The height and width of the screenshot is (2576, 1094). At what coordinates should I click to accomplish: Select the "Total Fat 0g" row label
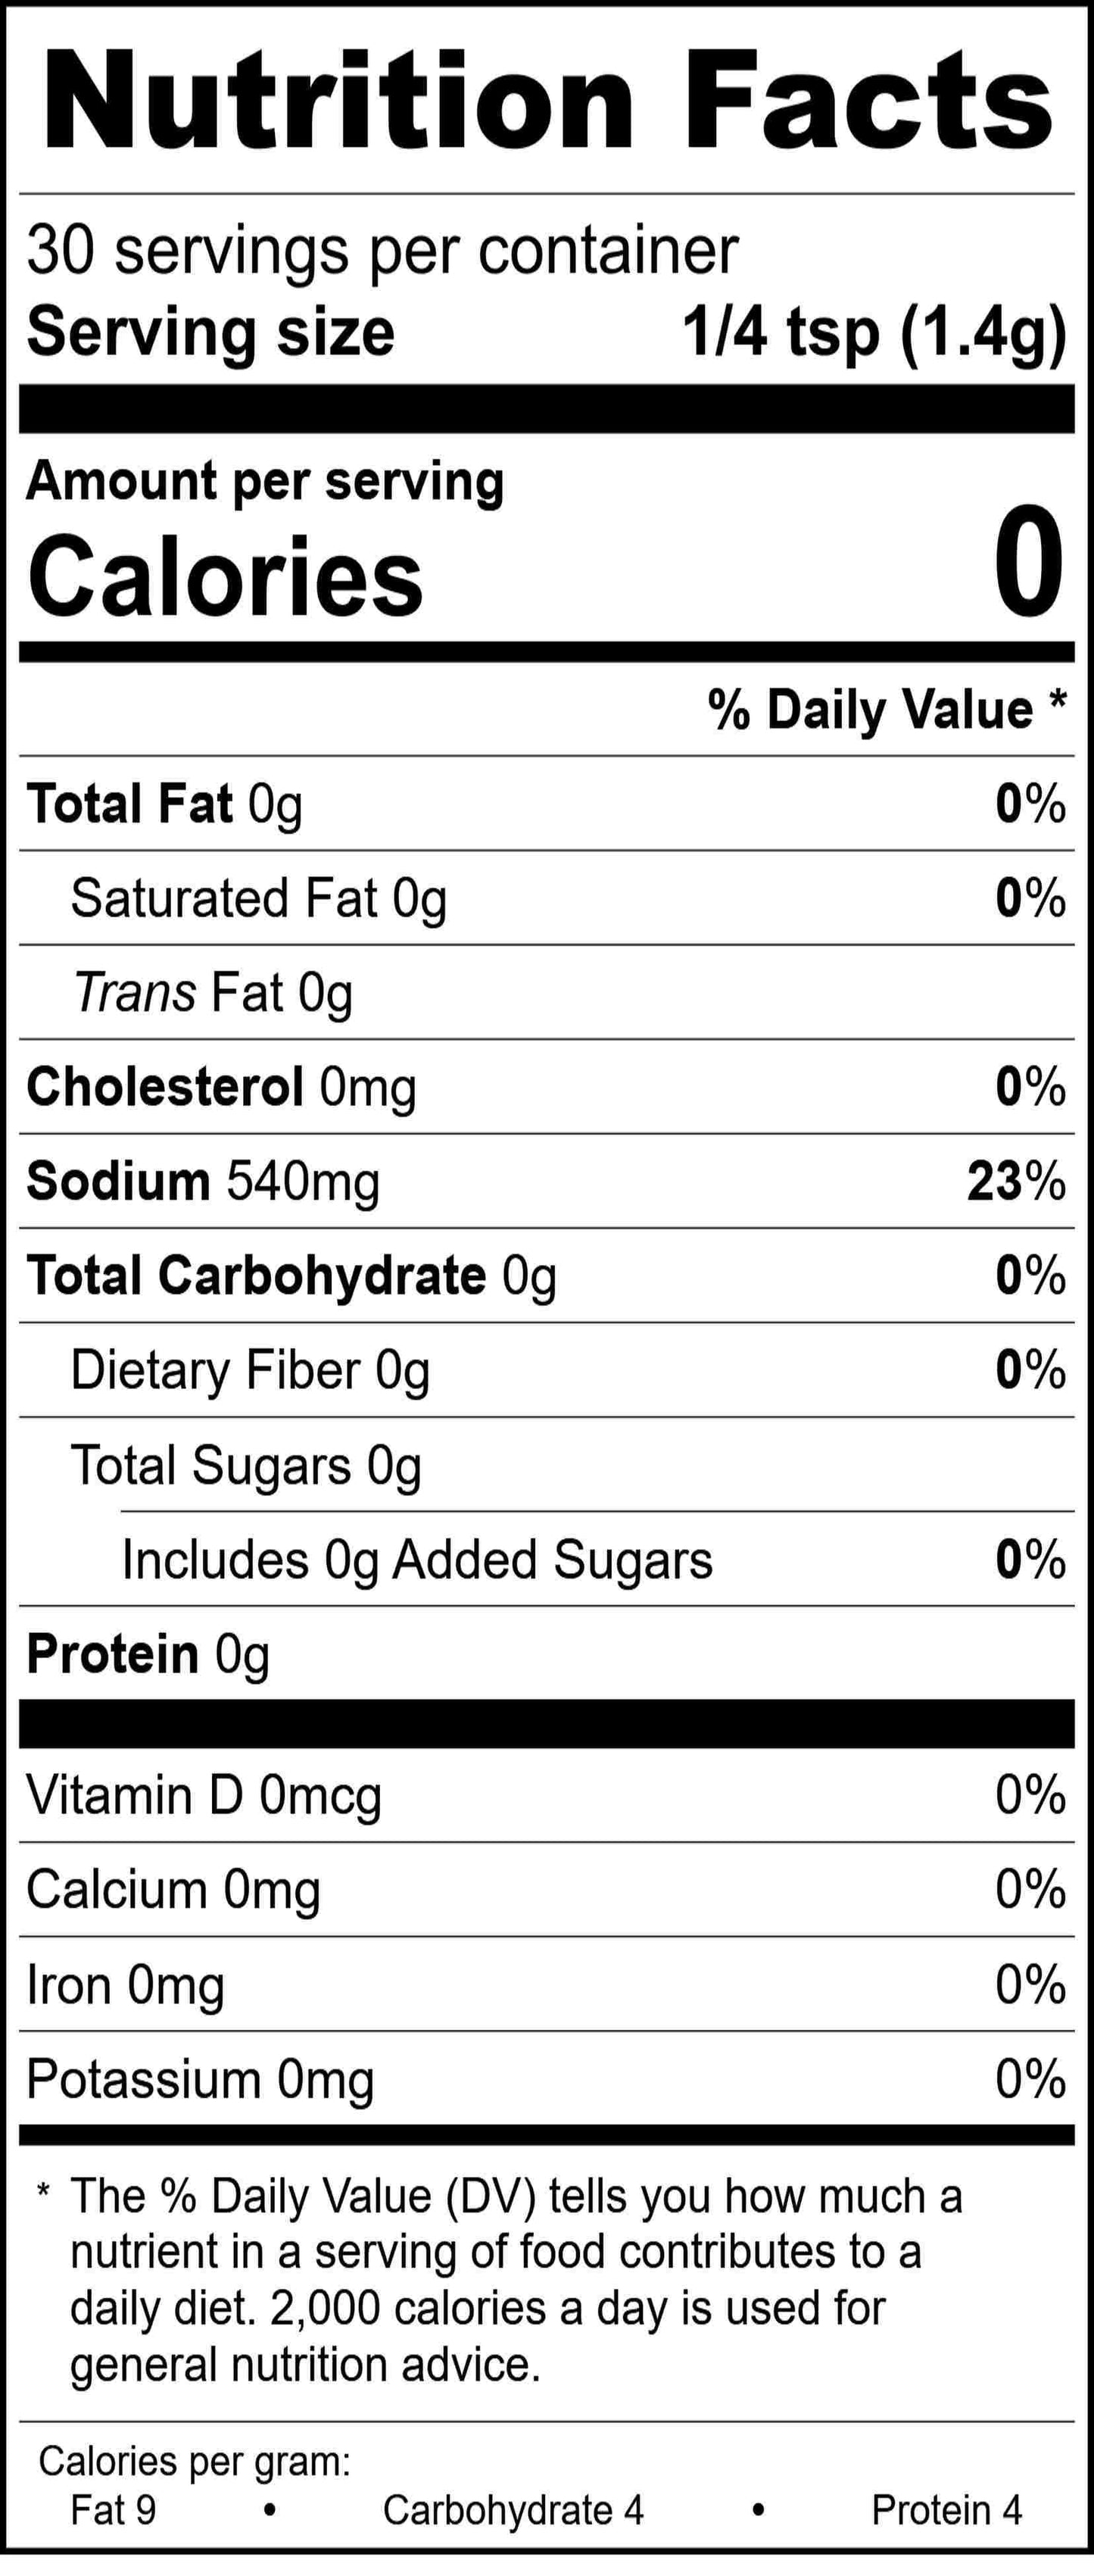tap(165, 804)
